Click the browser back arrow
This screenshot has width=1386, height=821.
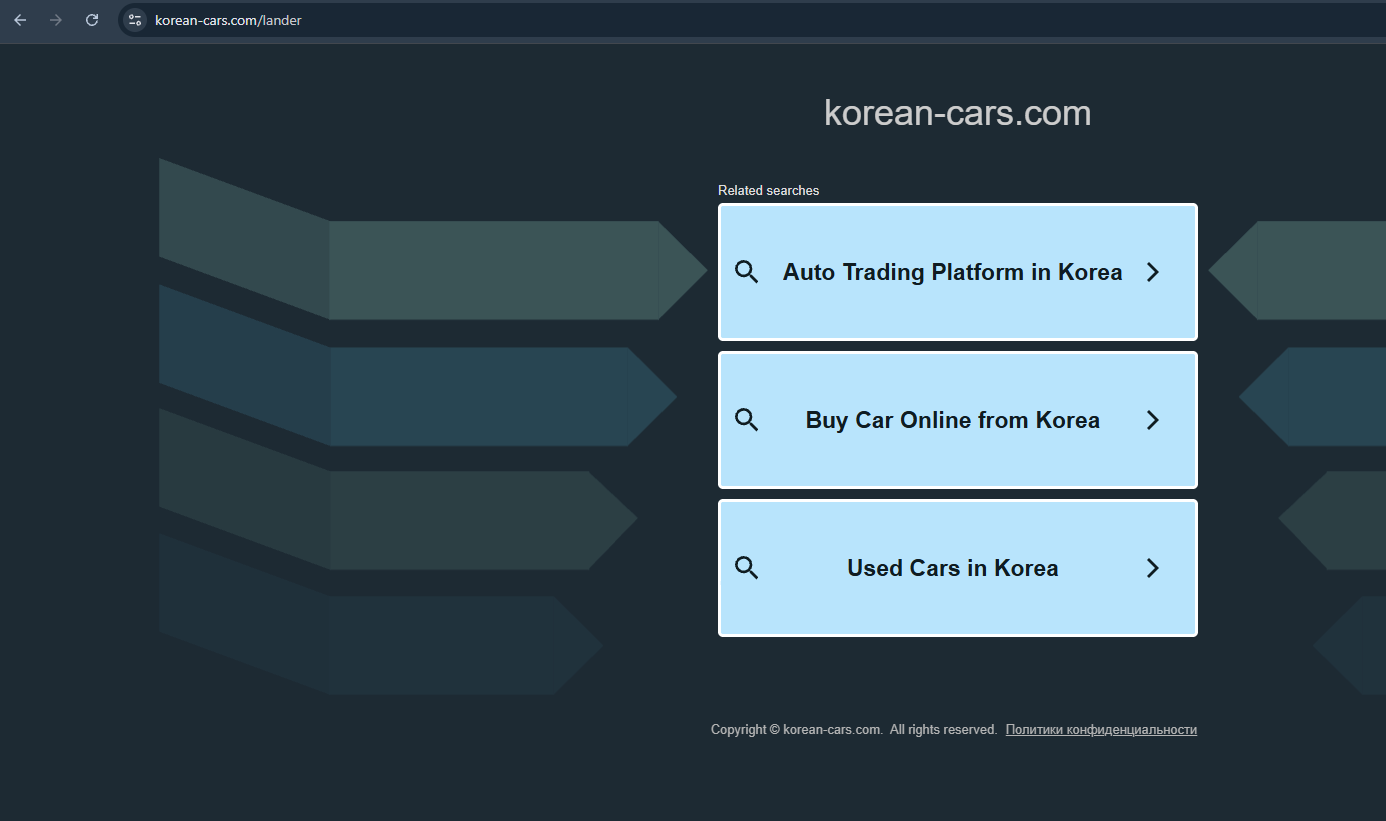pyautogui.click(x=19, y=20)
